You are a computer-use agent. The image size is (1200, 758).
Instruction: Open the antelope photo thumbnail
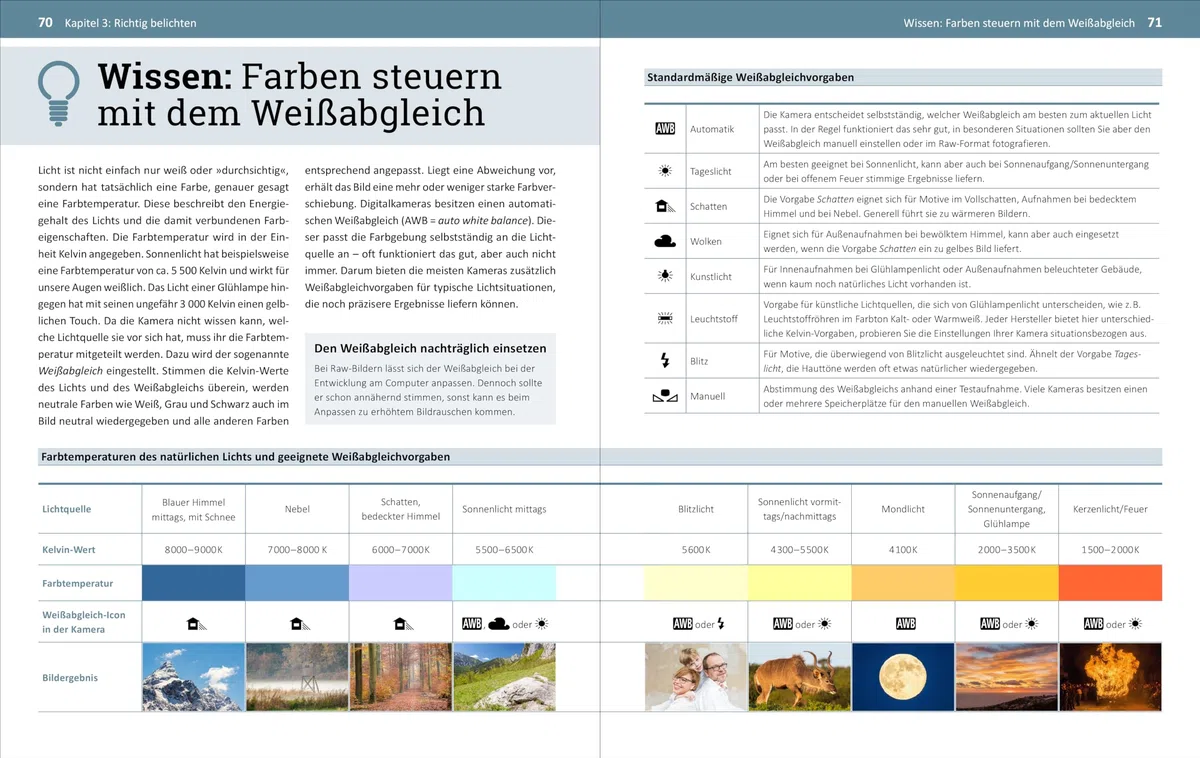799,677
